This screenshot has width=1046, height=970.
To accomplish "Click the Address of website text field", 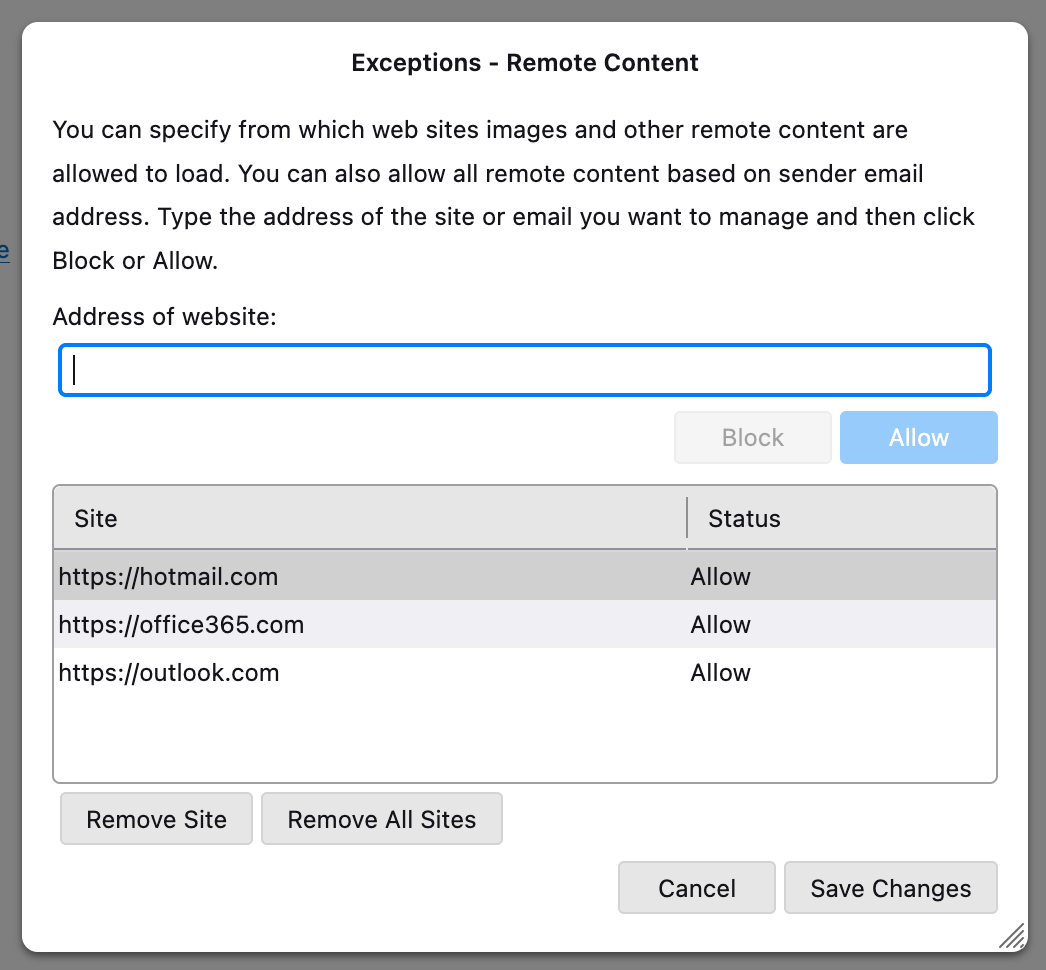I will point(525,370).
